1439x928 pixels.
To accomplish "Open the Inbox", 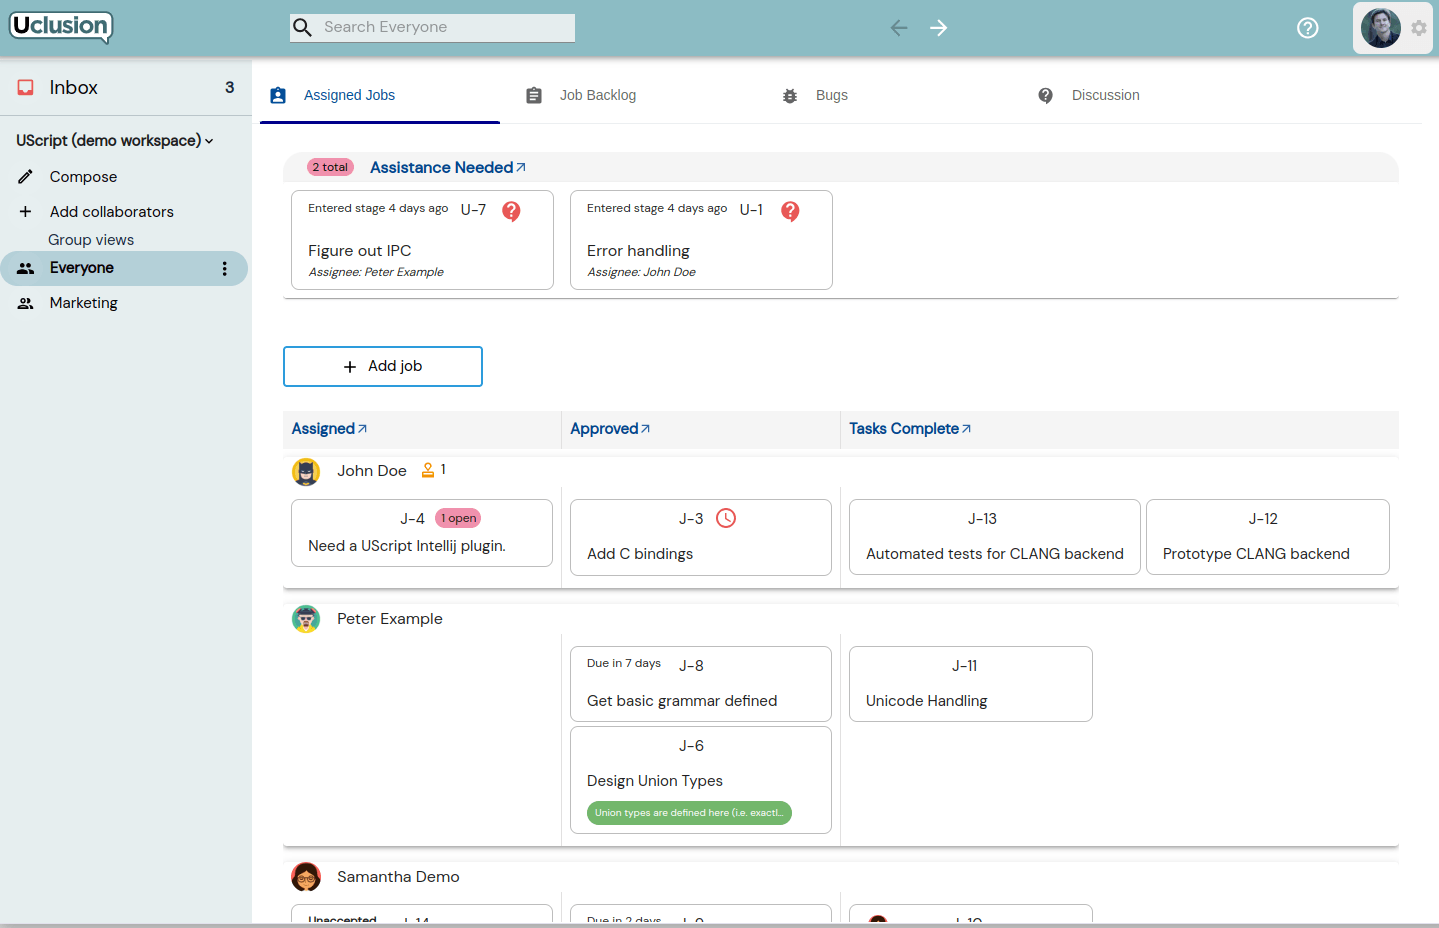I will (74, 88).
